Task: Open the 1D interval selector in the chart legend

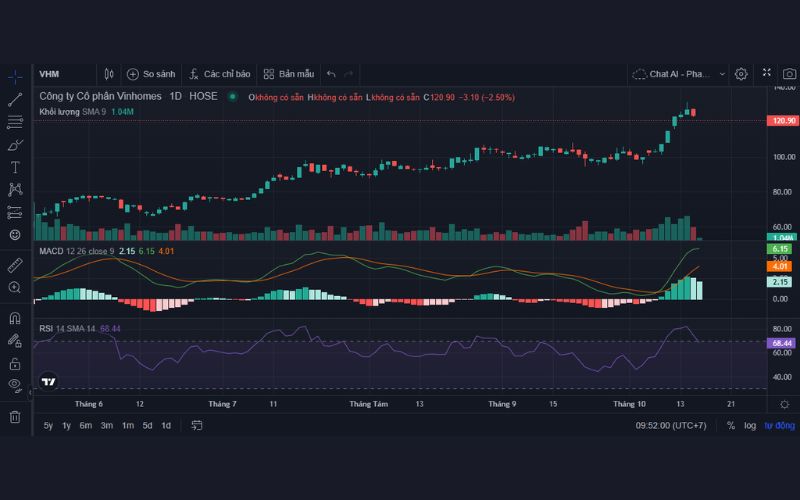Action: tap(176, 96)
